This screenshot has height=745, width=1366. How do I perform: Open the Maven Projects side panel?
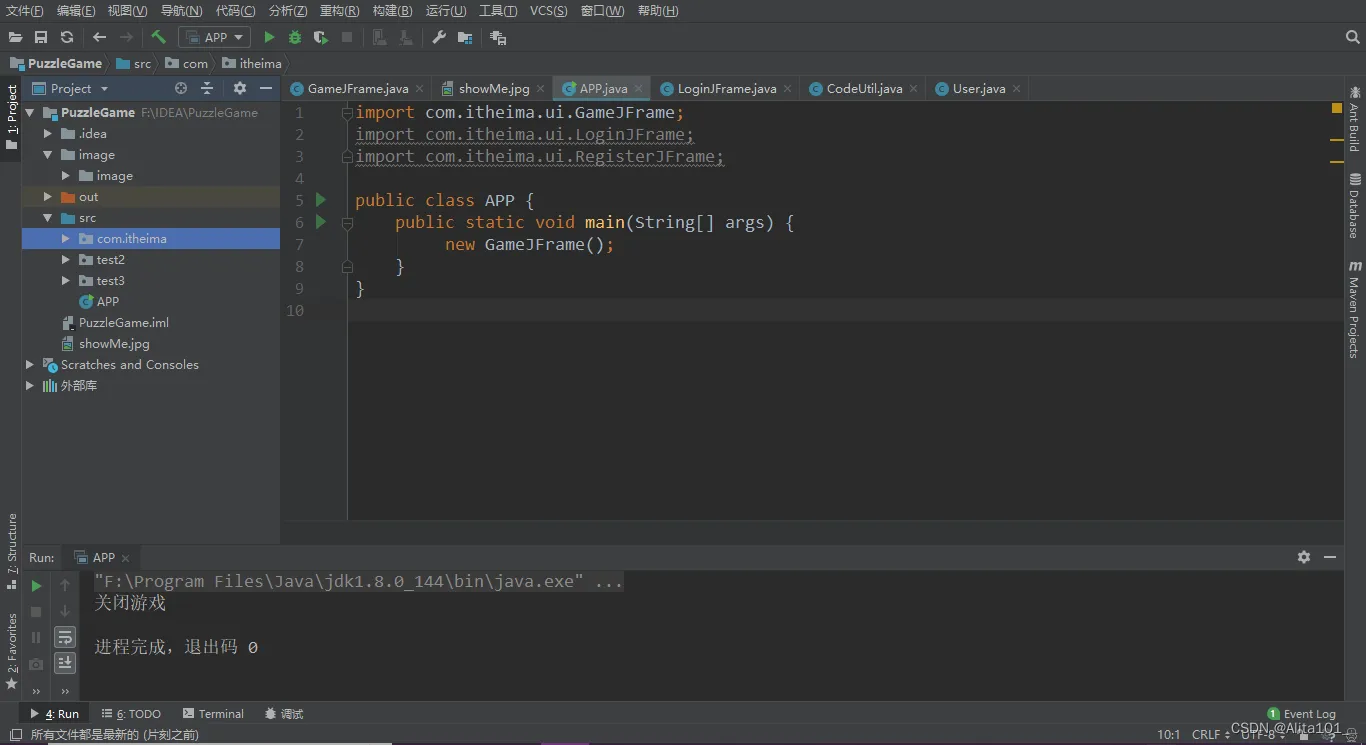pyautogui.click(x=1354, y=309)
